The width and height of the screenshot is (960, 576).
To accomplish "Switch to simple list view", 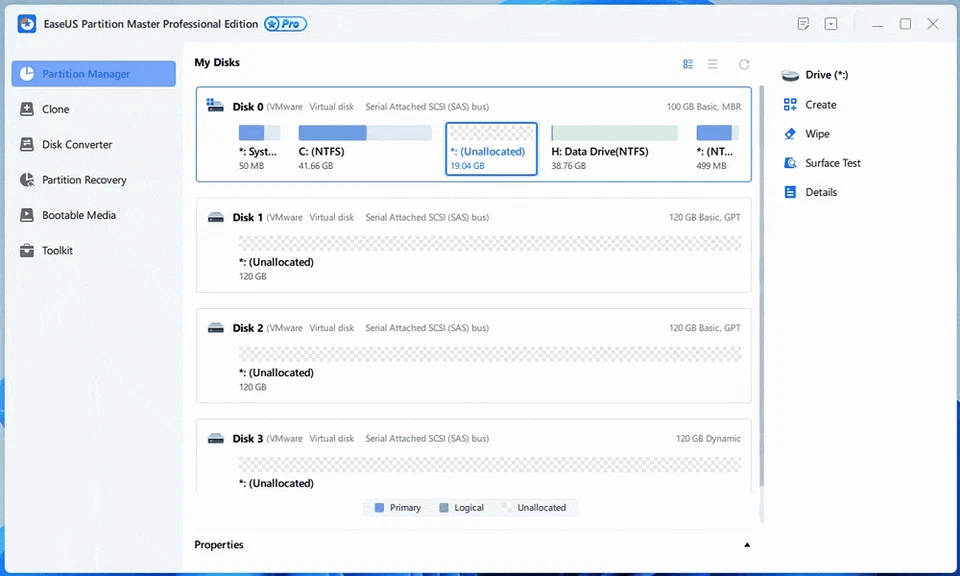I will point(712,63).
